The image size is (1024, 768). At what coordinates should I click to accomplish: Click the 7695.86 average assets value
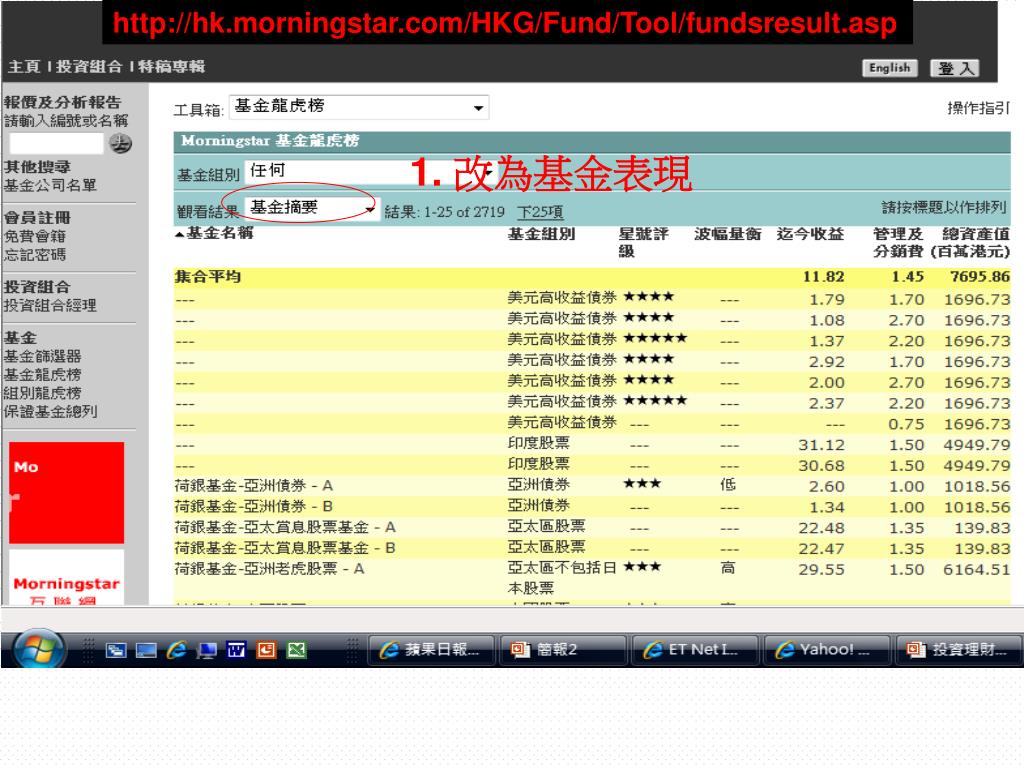(x=980, y=277)
